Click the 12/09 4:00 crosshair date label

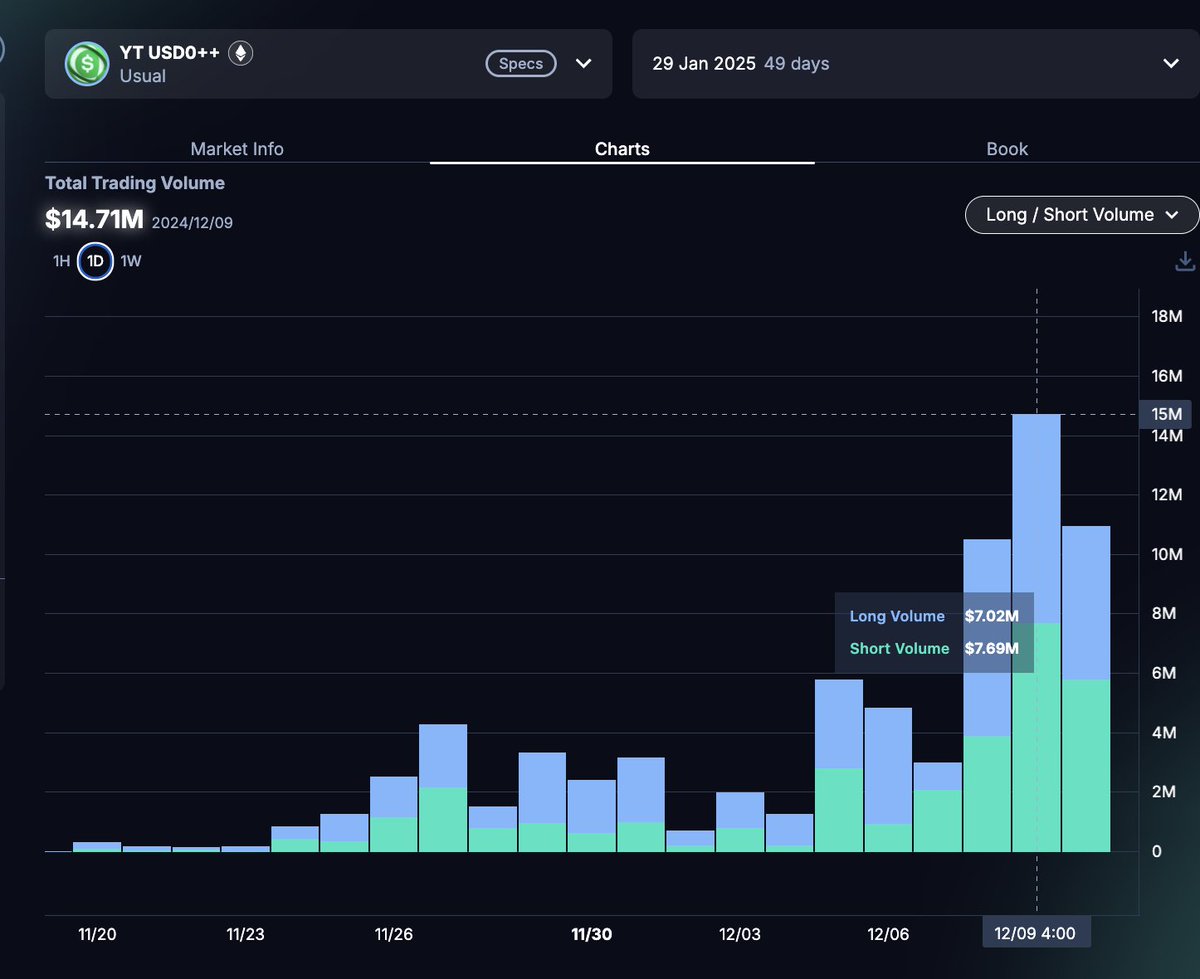pyautogui.click(x=1035, y=934)
